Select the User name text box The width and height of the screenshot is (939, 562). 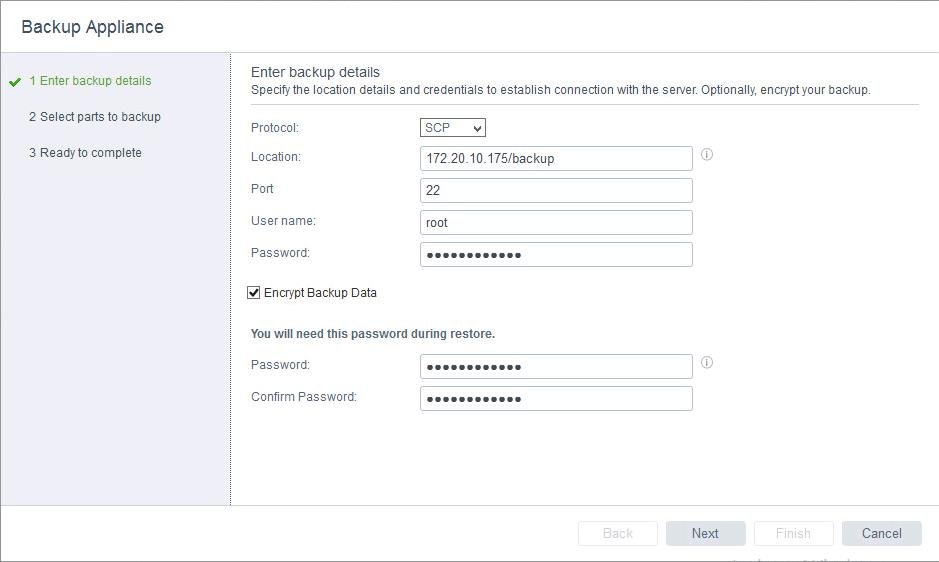pos(556,223)
